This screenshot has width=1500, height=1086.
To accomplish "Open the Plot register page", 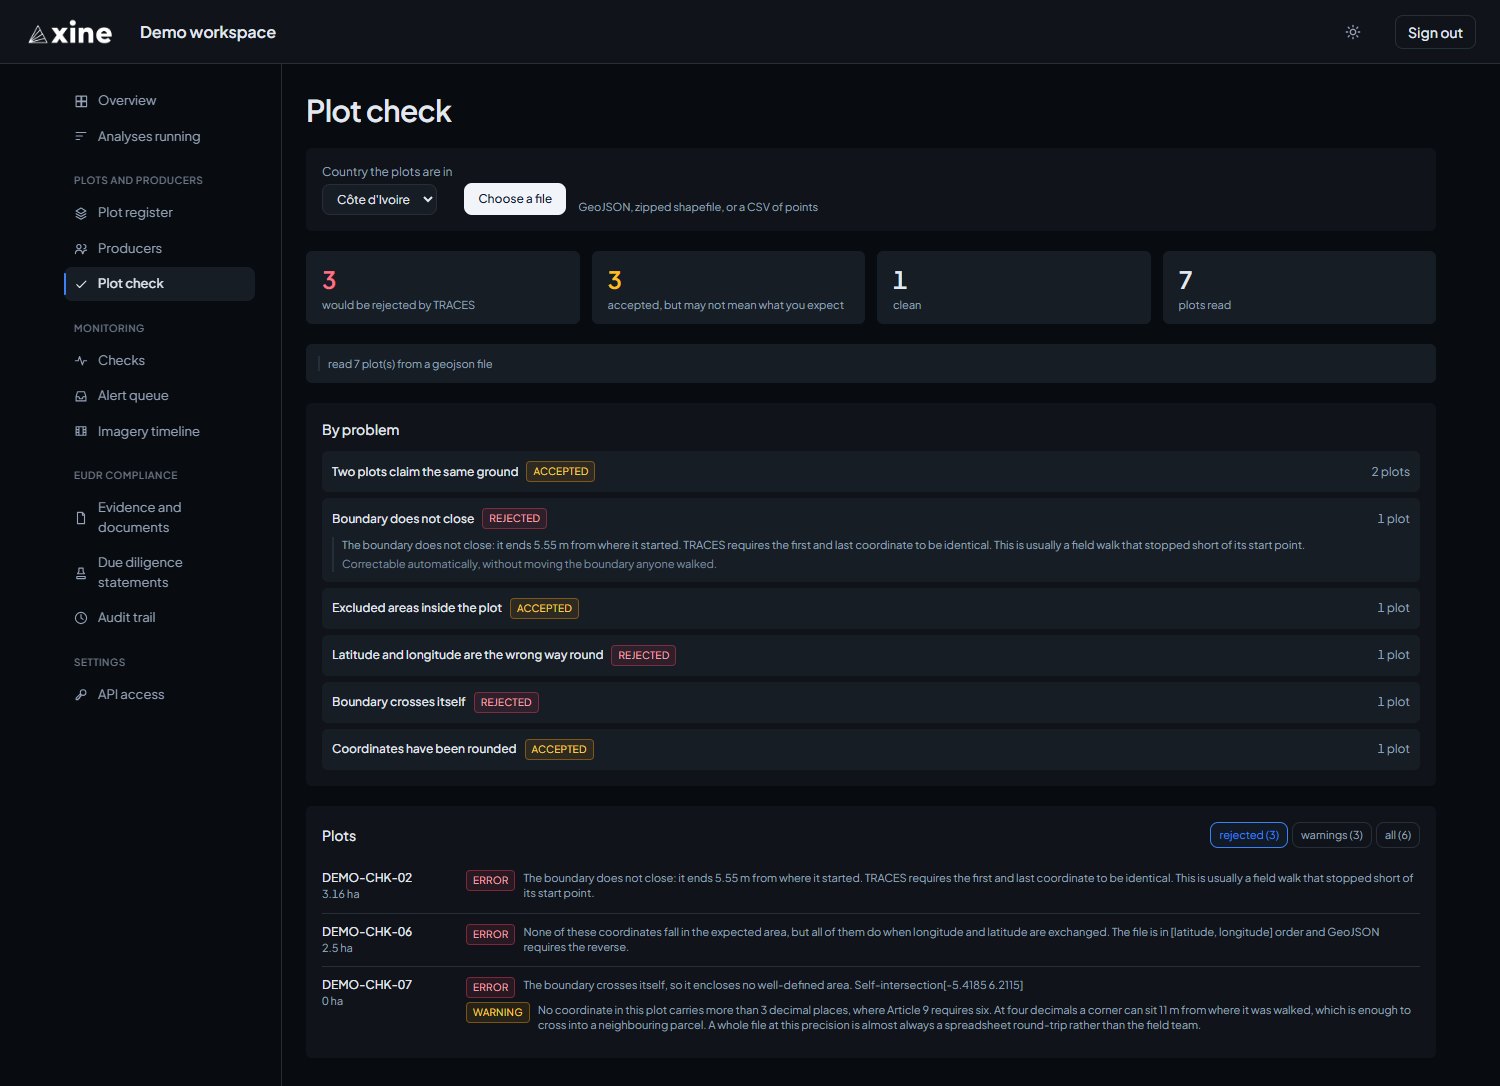I will [159, 213].
